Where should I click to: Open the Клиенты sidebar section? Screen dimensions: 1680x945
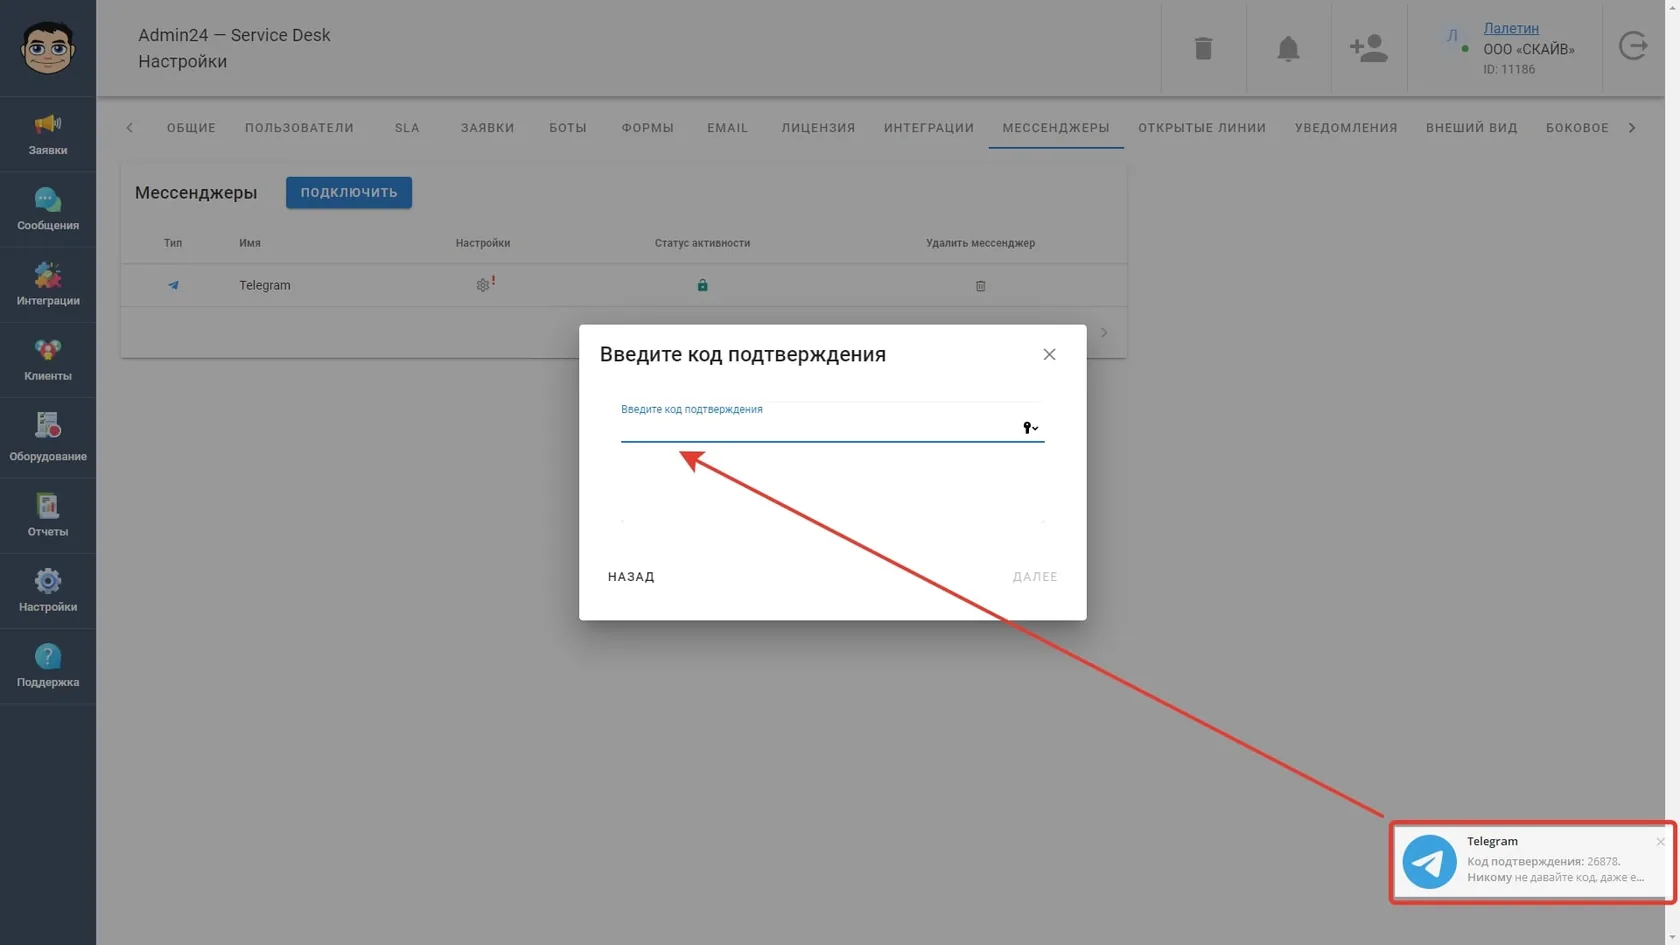point(48,360)
